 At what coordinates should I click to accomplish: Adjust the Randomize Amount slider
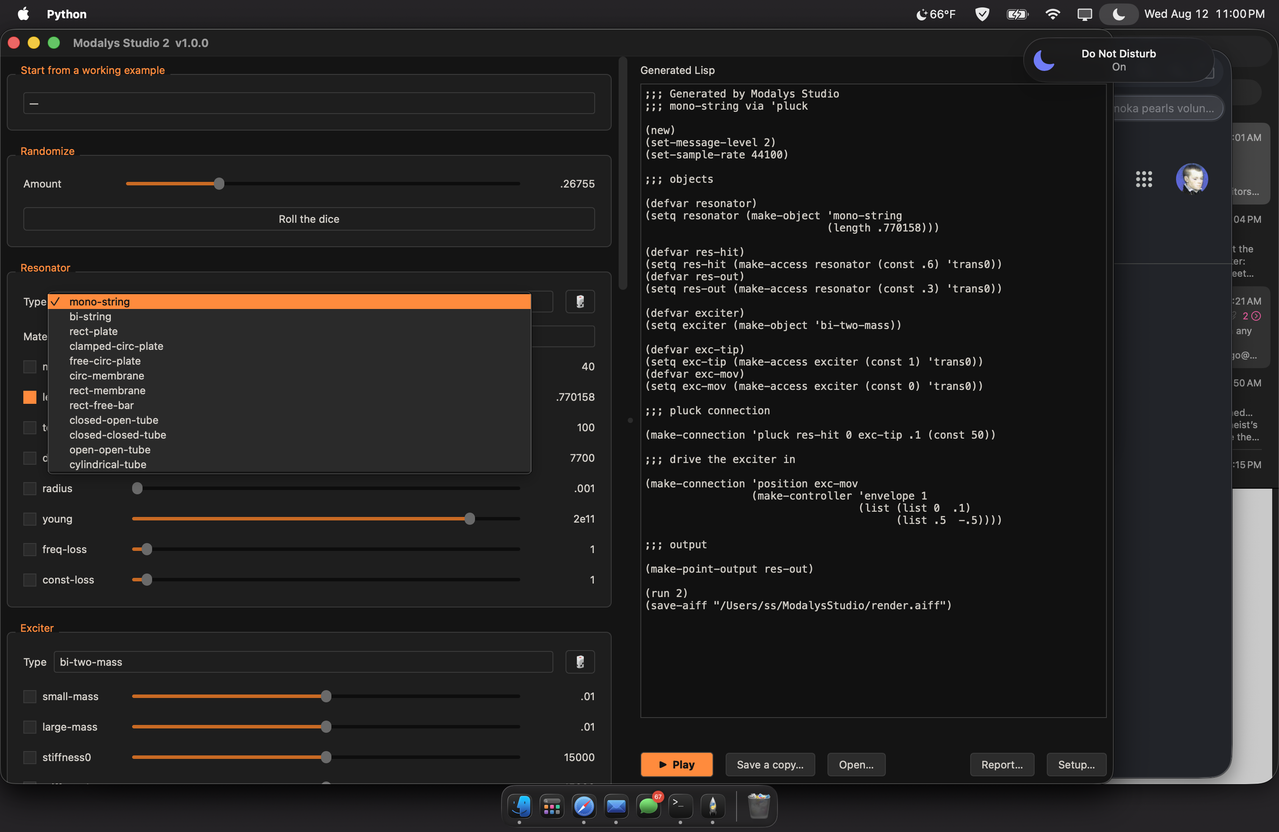point(323,184)
